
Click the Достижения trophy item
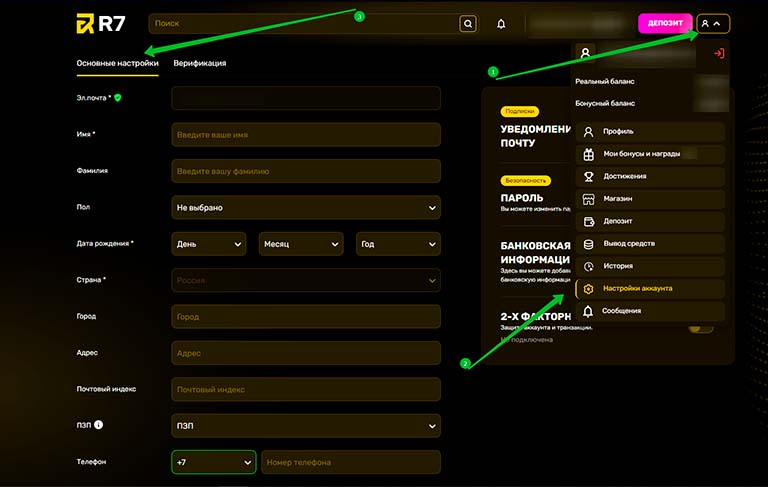pos(650,176)
